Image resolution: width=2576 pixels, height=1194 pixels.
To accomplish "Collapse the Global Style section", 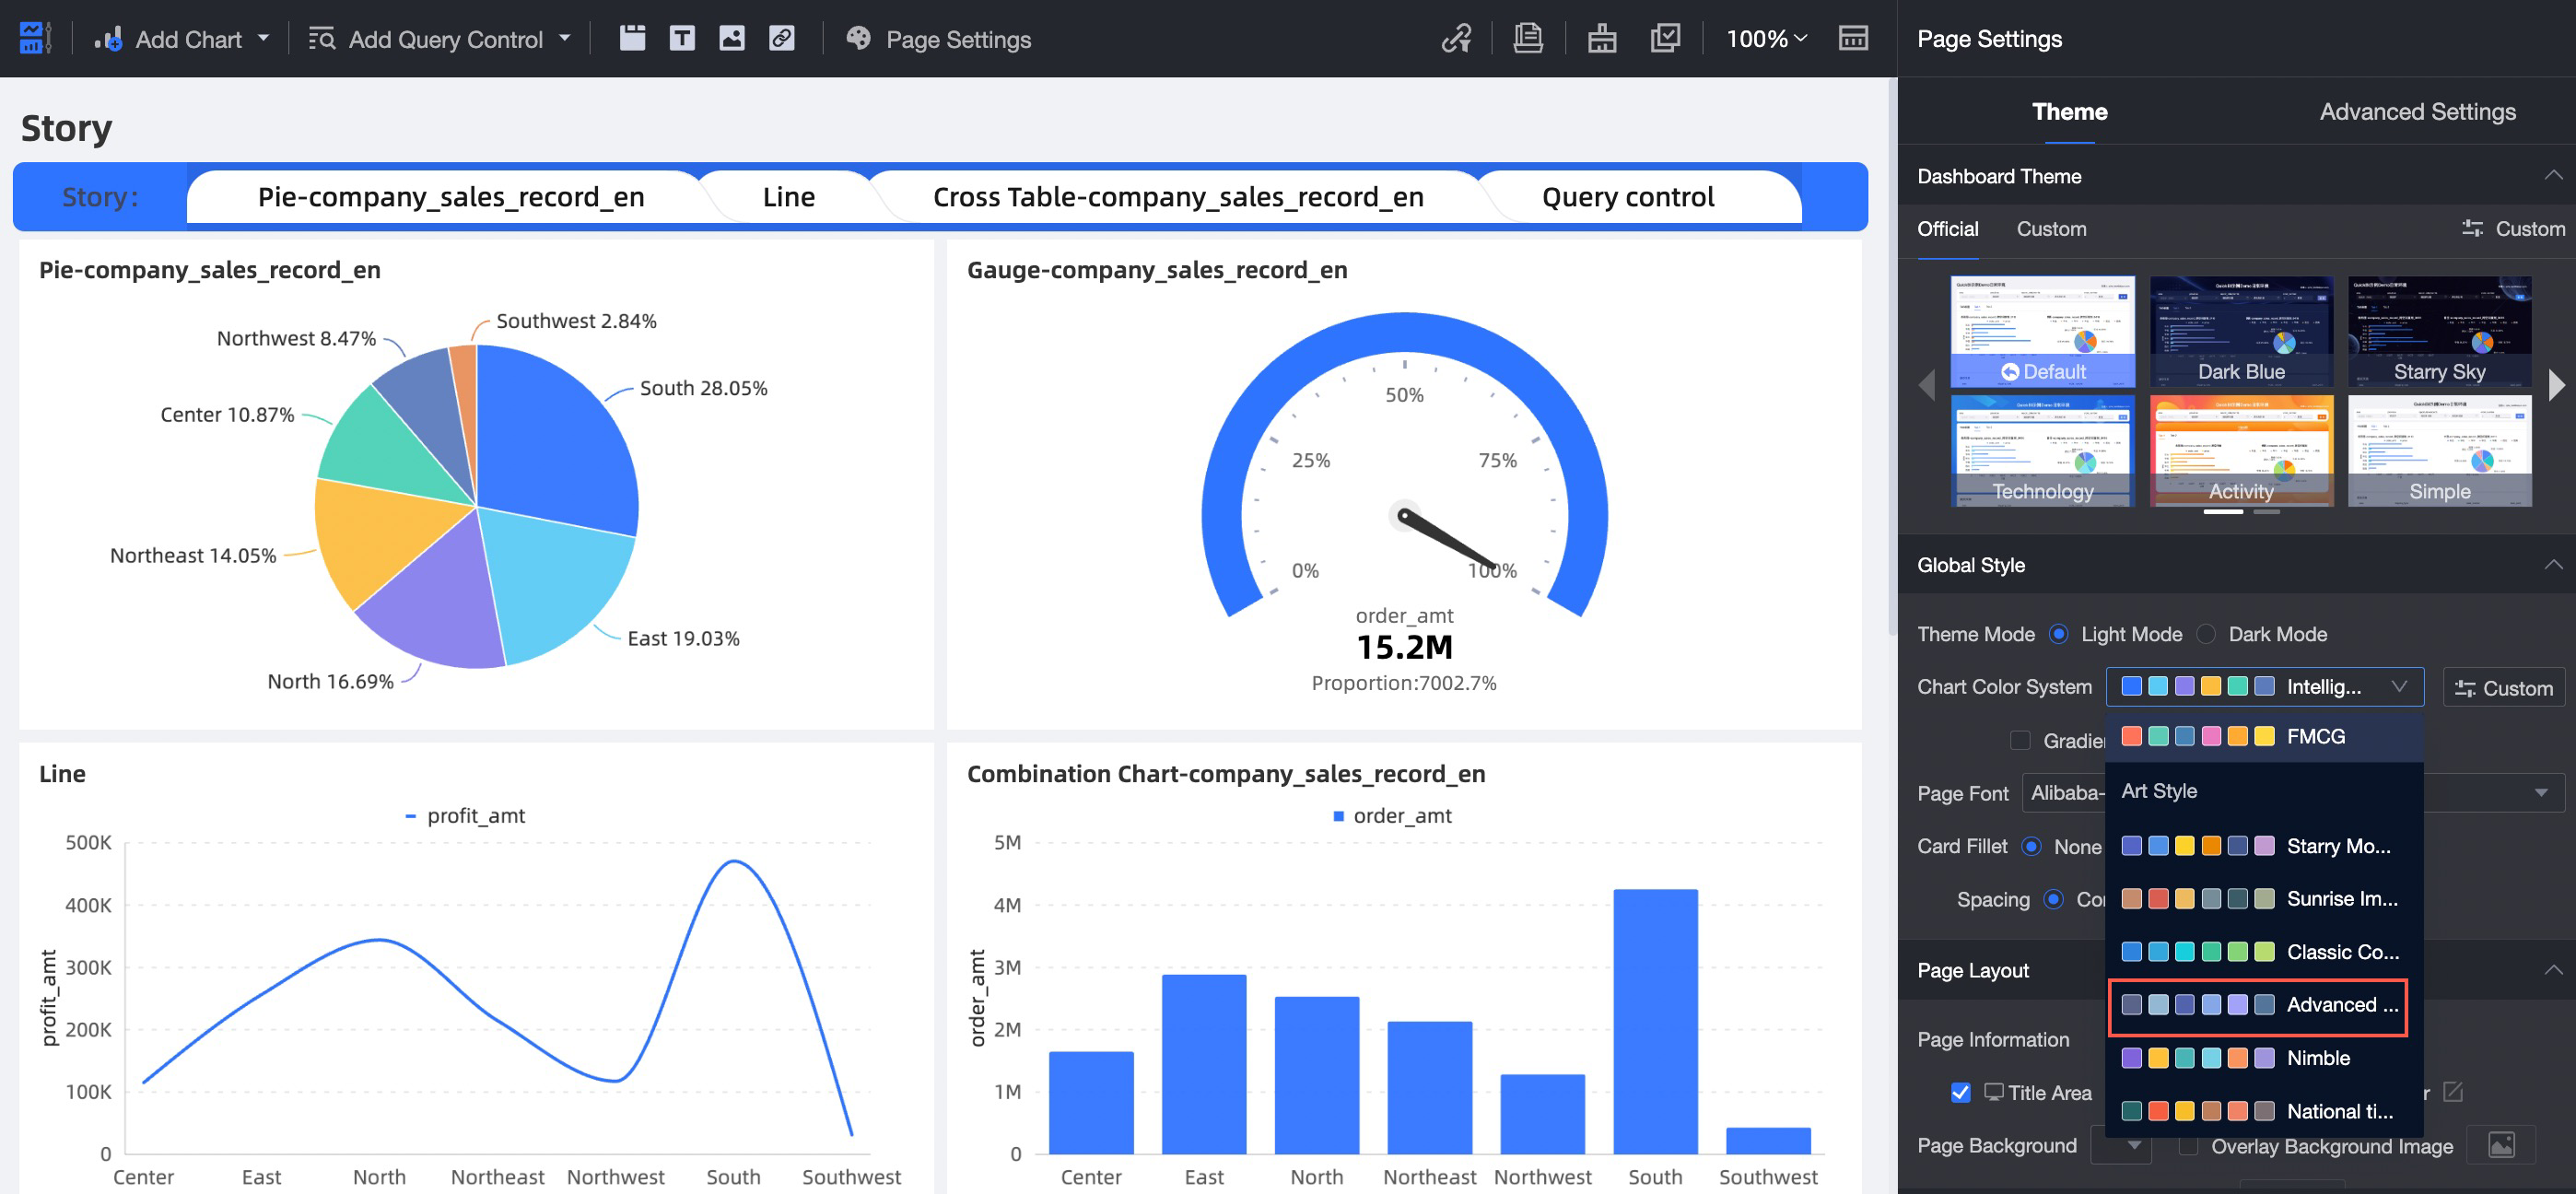I will (x=2553, y=565).
